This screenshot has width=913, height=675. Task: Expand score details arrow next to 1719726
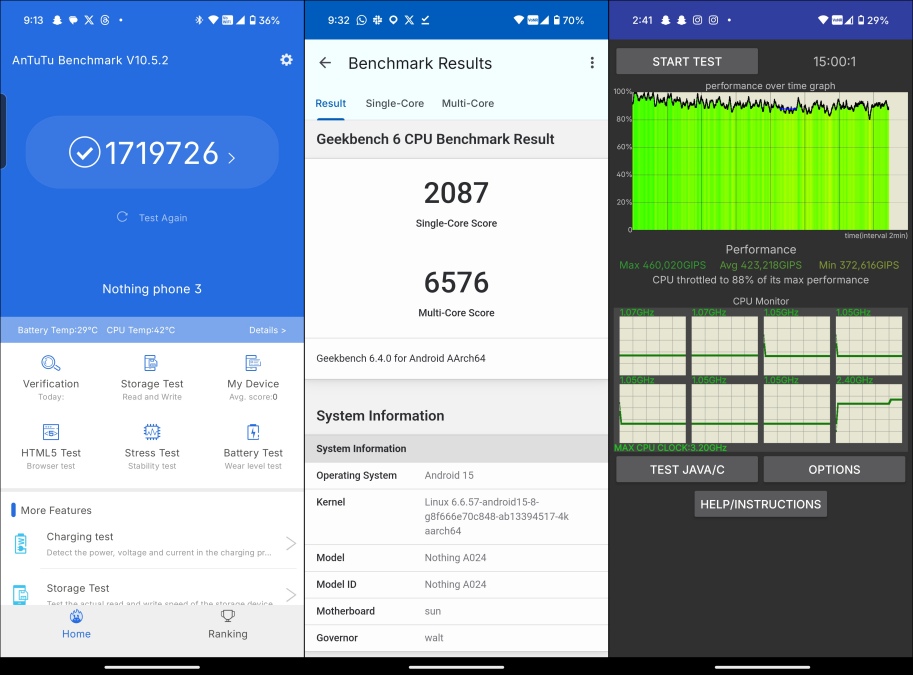click(x=231, y=158)
